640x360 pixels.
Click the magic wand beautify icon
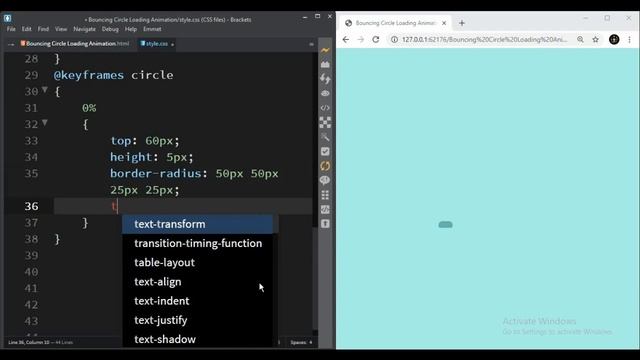point(325,137)
